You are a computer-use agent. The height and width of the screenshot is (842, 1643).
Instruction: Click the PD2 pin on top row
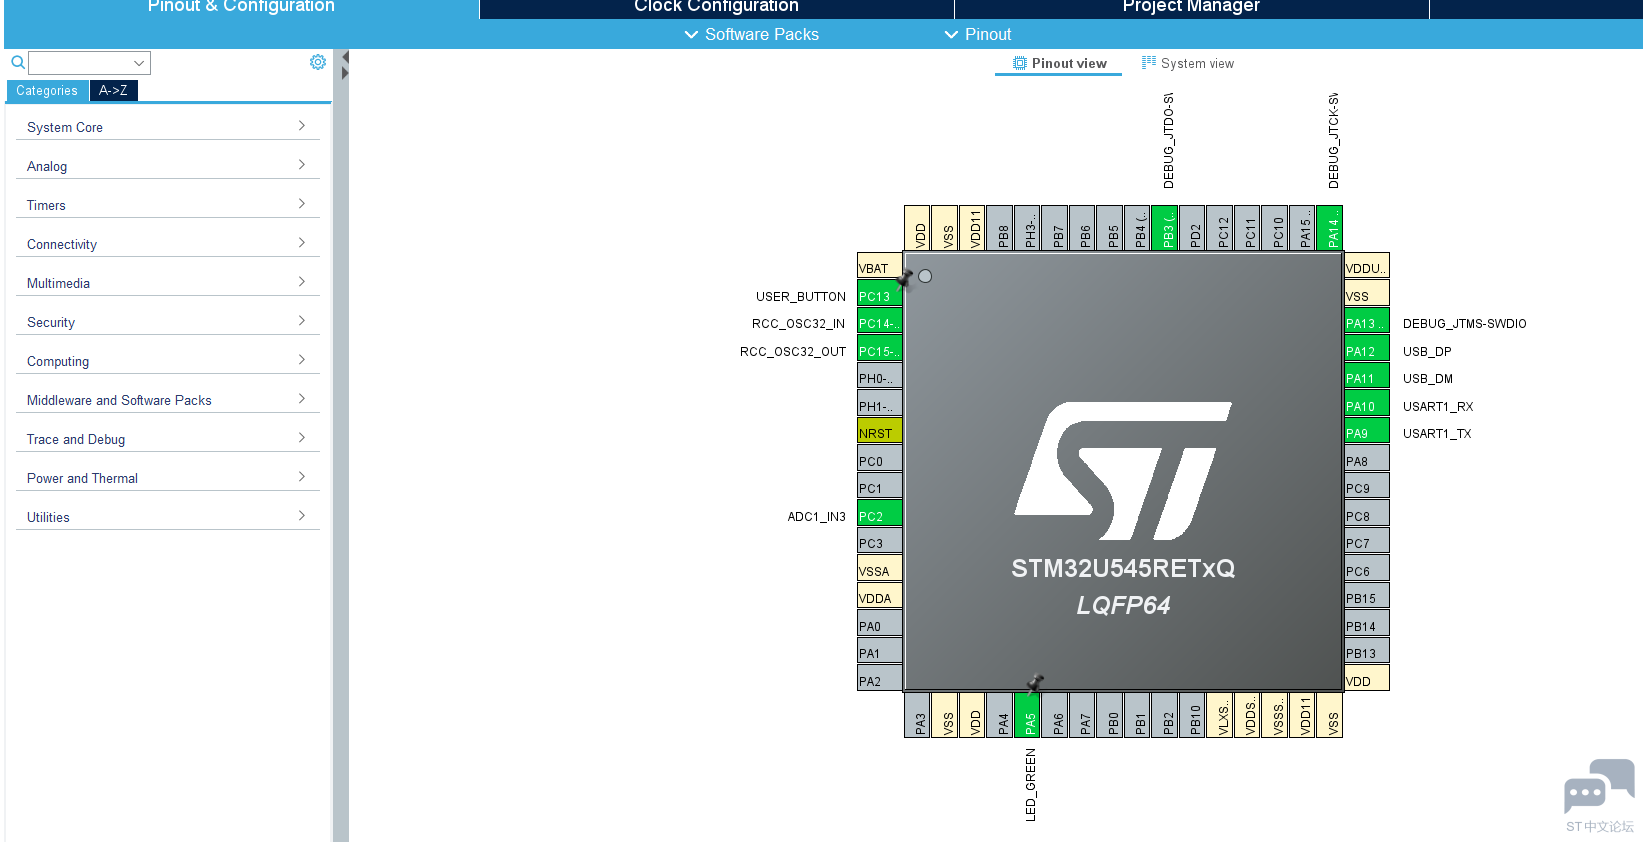[1193, 228]
